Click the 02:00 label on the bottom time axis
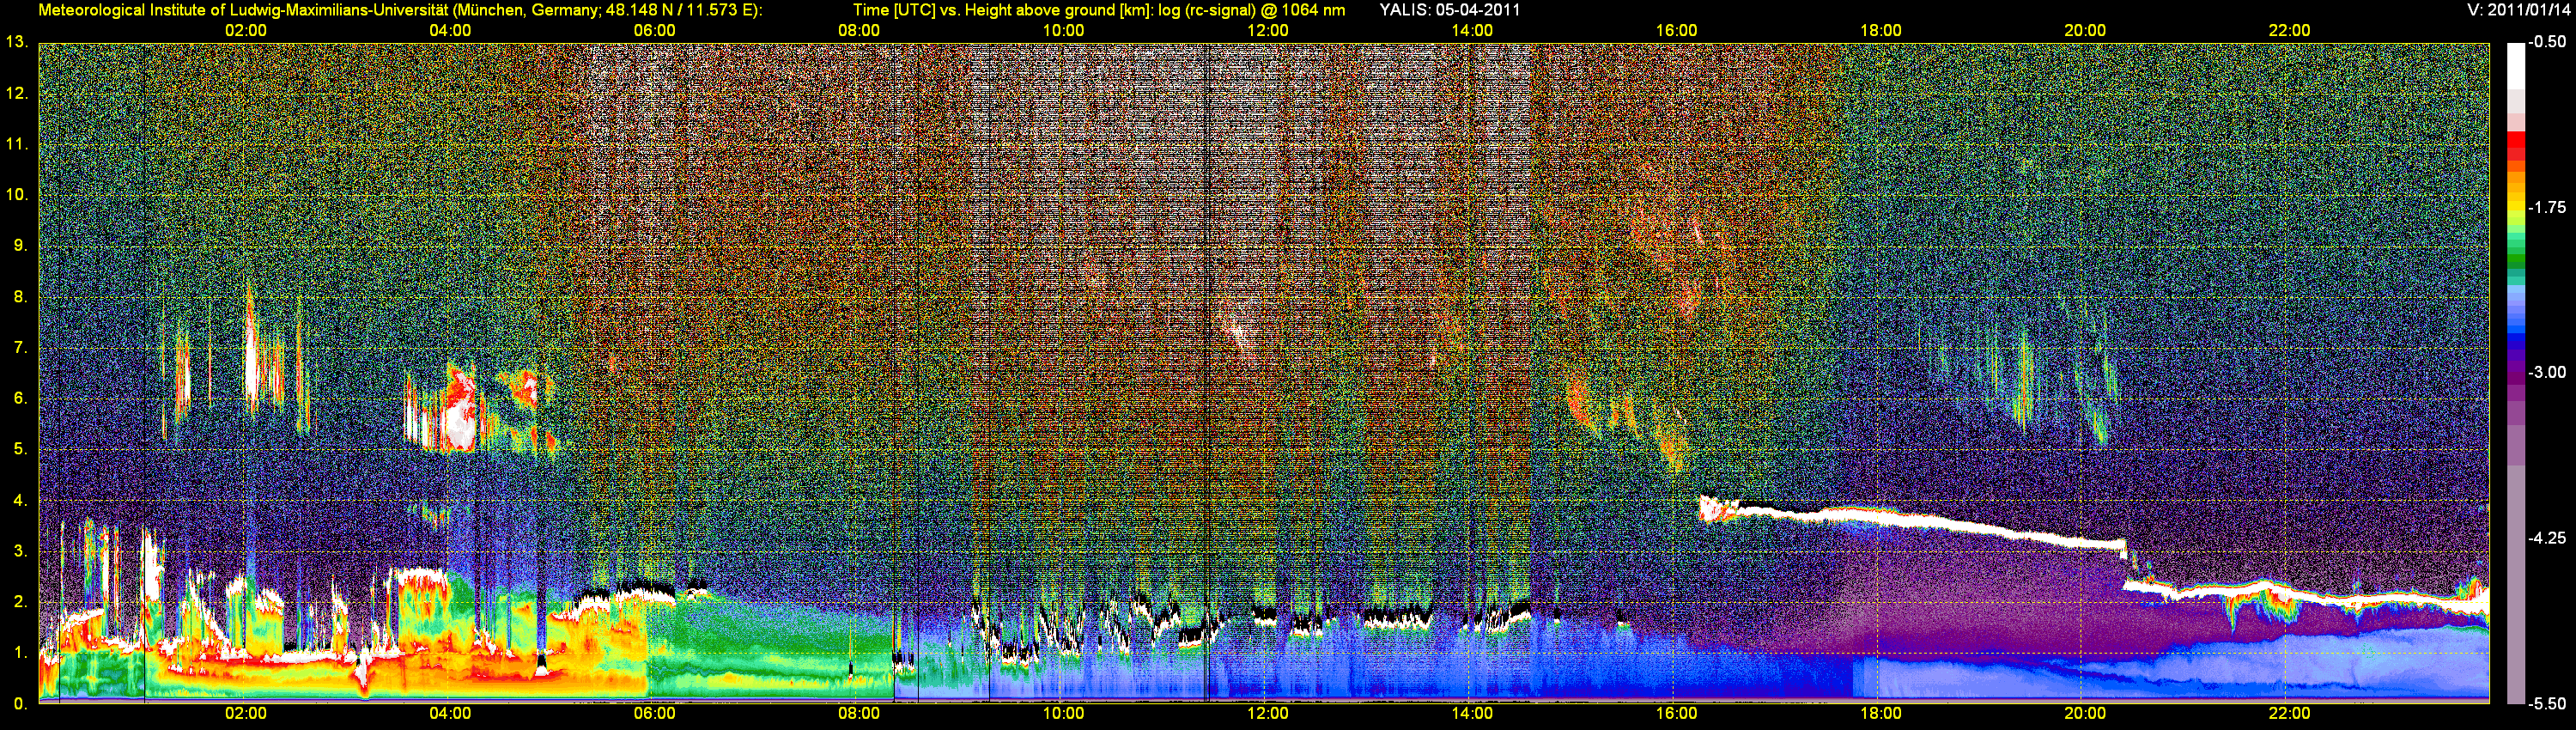Viewport: 2576px width, 730px height. (245, 713)
